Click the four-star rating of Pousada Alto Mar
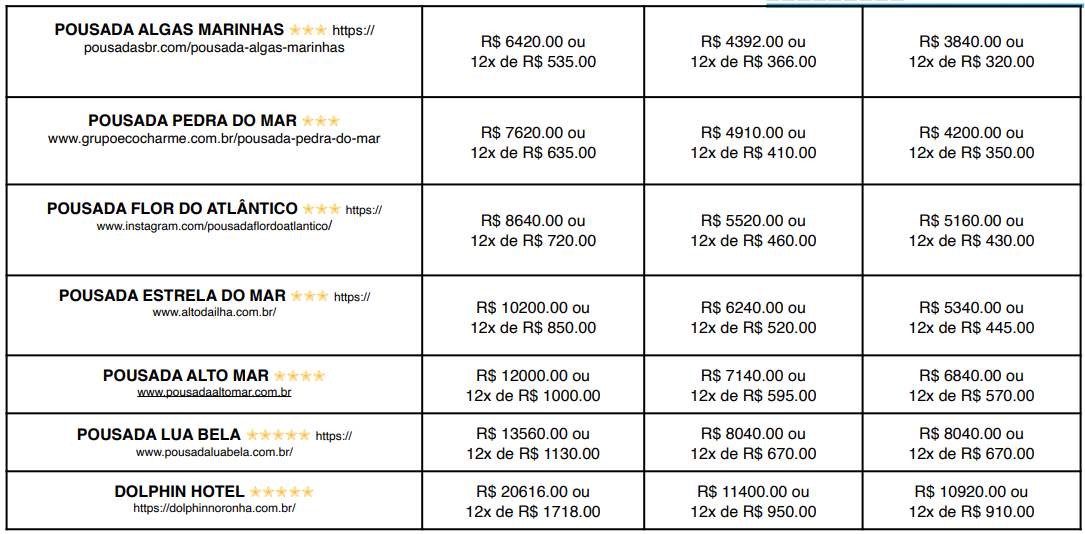Viewport: 1085px width, 534px height. pyautogui.click(x=298, y=376)
